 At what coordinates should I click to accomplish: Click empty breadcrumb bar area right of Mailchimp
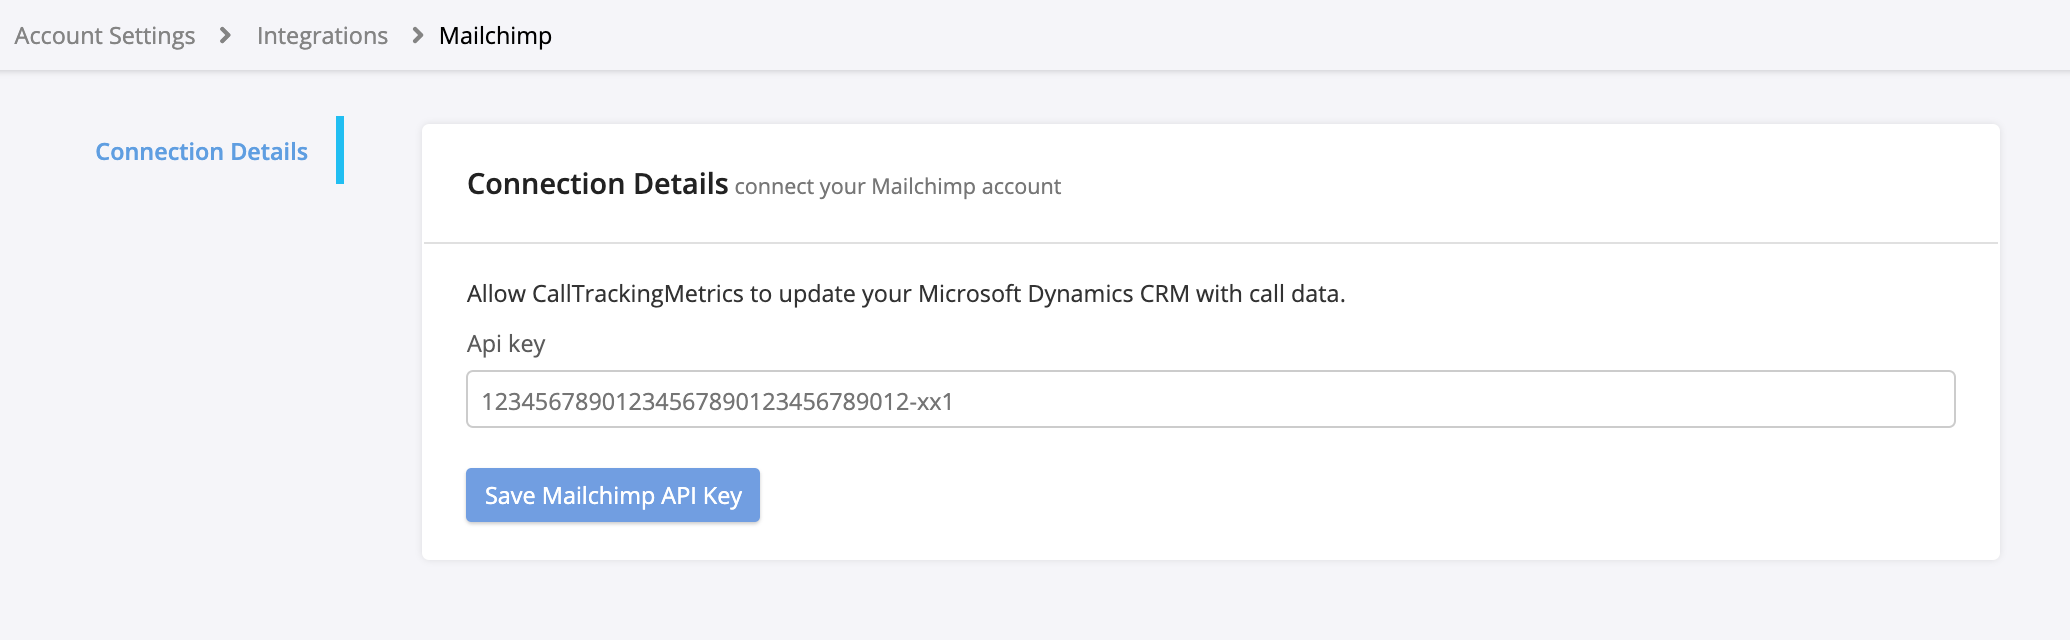pyautogui.click(x=1300, y=36)
